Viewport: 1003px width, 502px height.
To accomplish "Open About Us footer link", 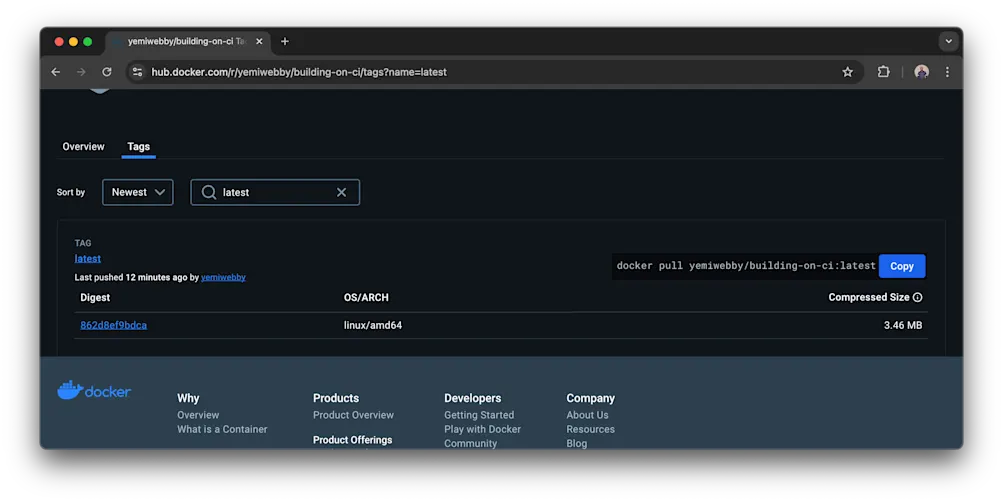I will point(587,415).
